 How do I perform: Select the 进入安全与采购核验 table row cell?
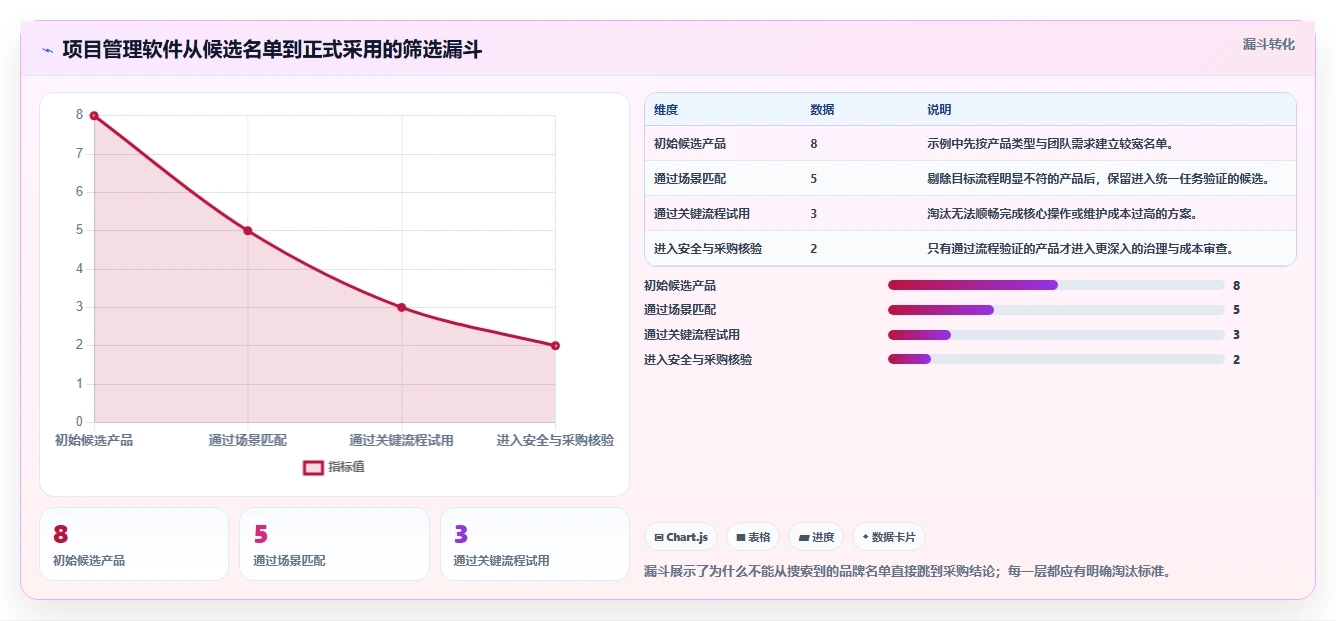point(708,249)
